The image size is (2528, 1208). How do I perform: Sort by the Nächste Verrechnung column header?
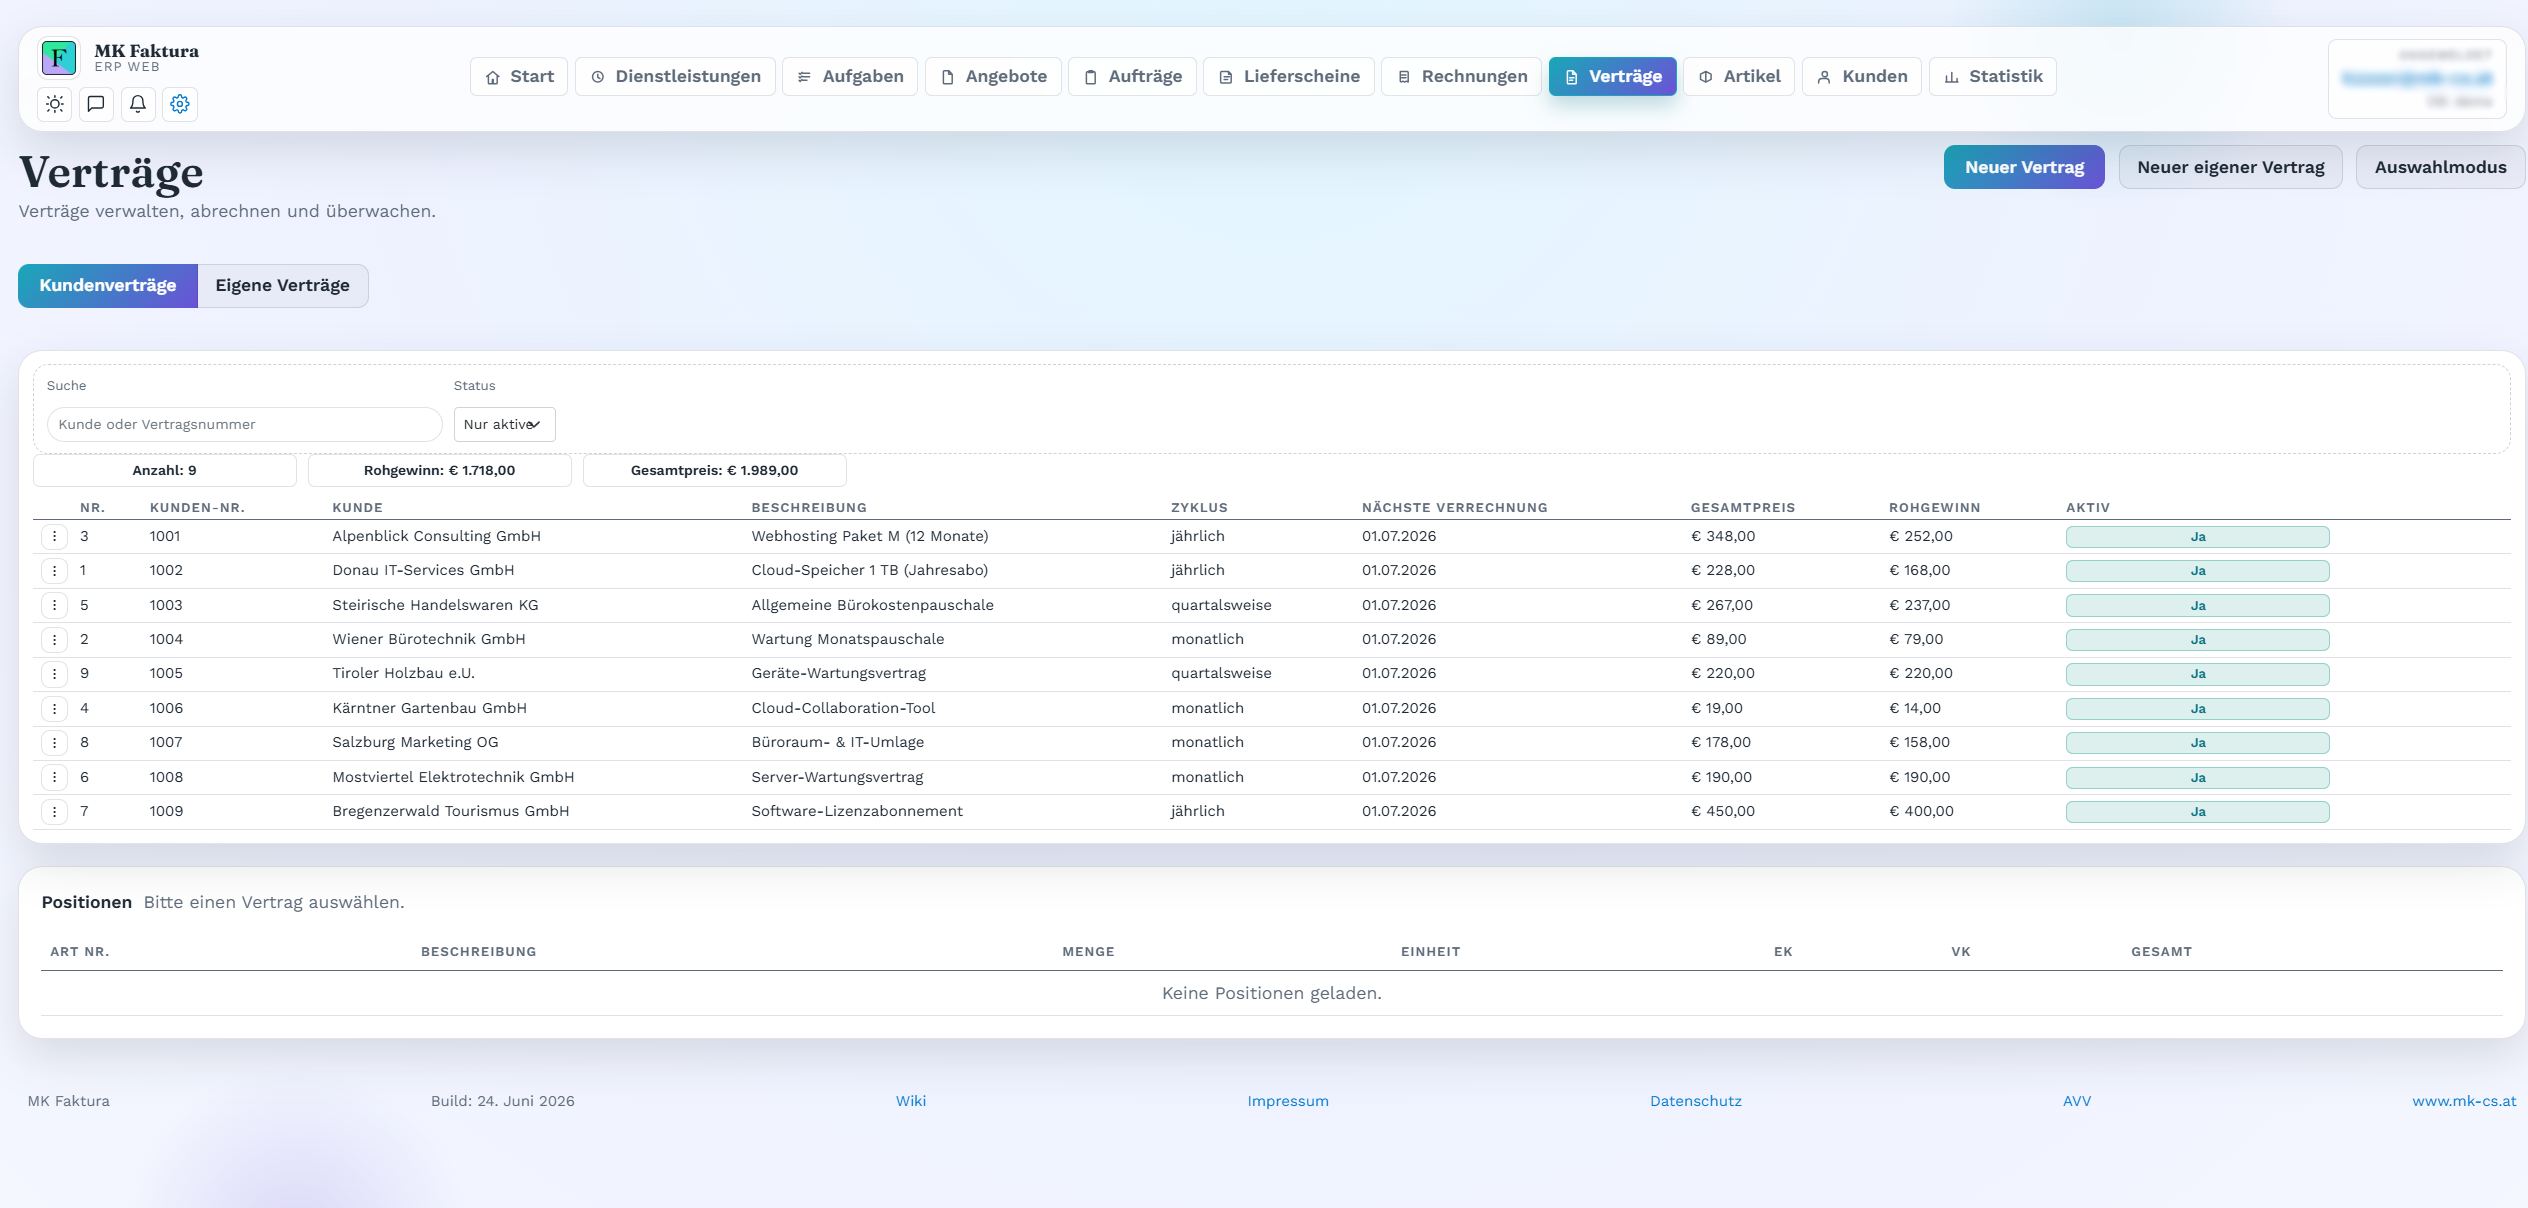pos(1454,508)
